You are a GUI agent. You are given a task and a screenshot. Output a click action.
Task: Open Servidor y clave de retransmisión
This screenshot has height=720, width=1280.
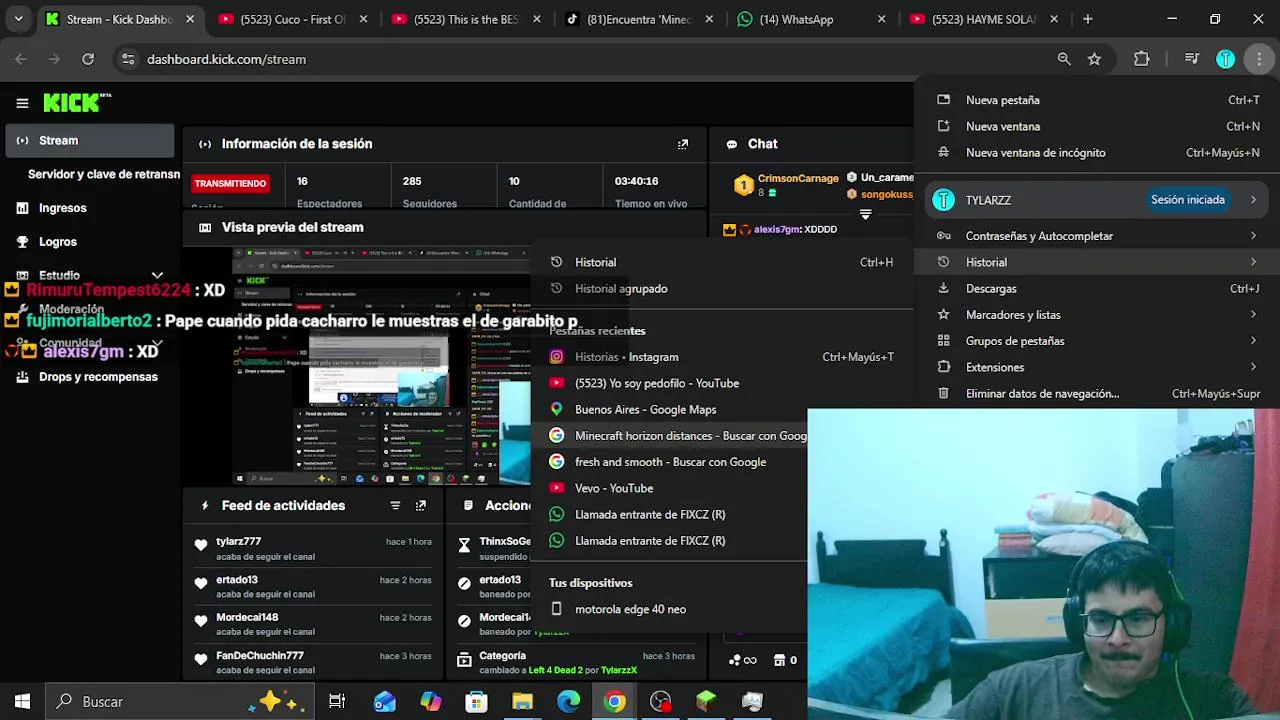tap(104, 174)
